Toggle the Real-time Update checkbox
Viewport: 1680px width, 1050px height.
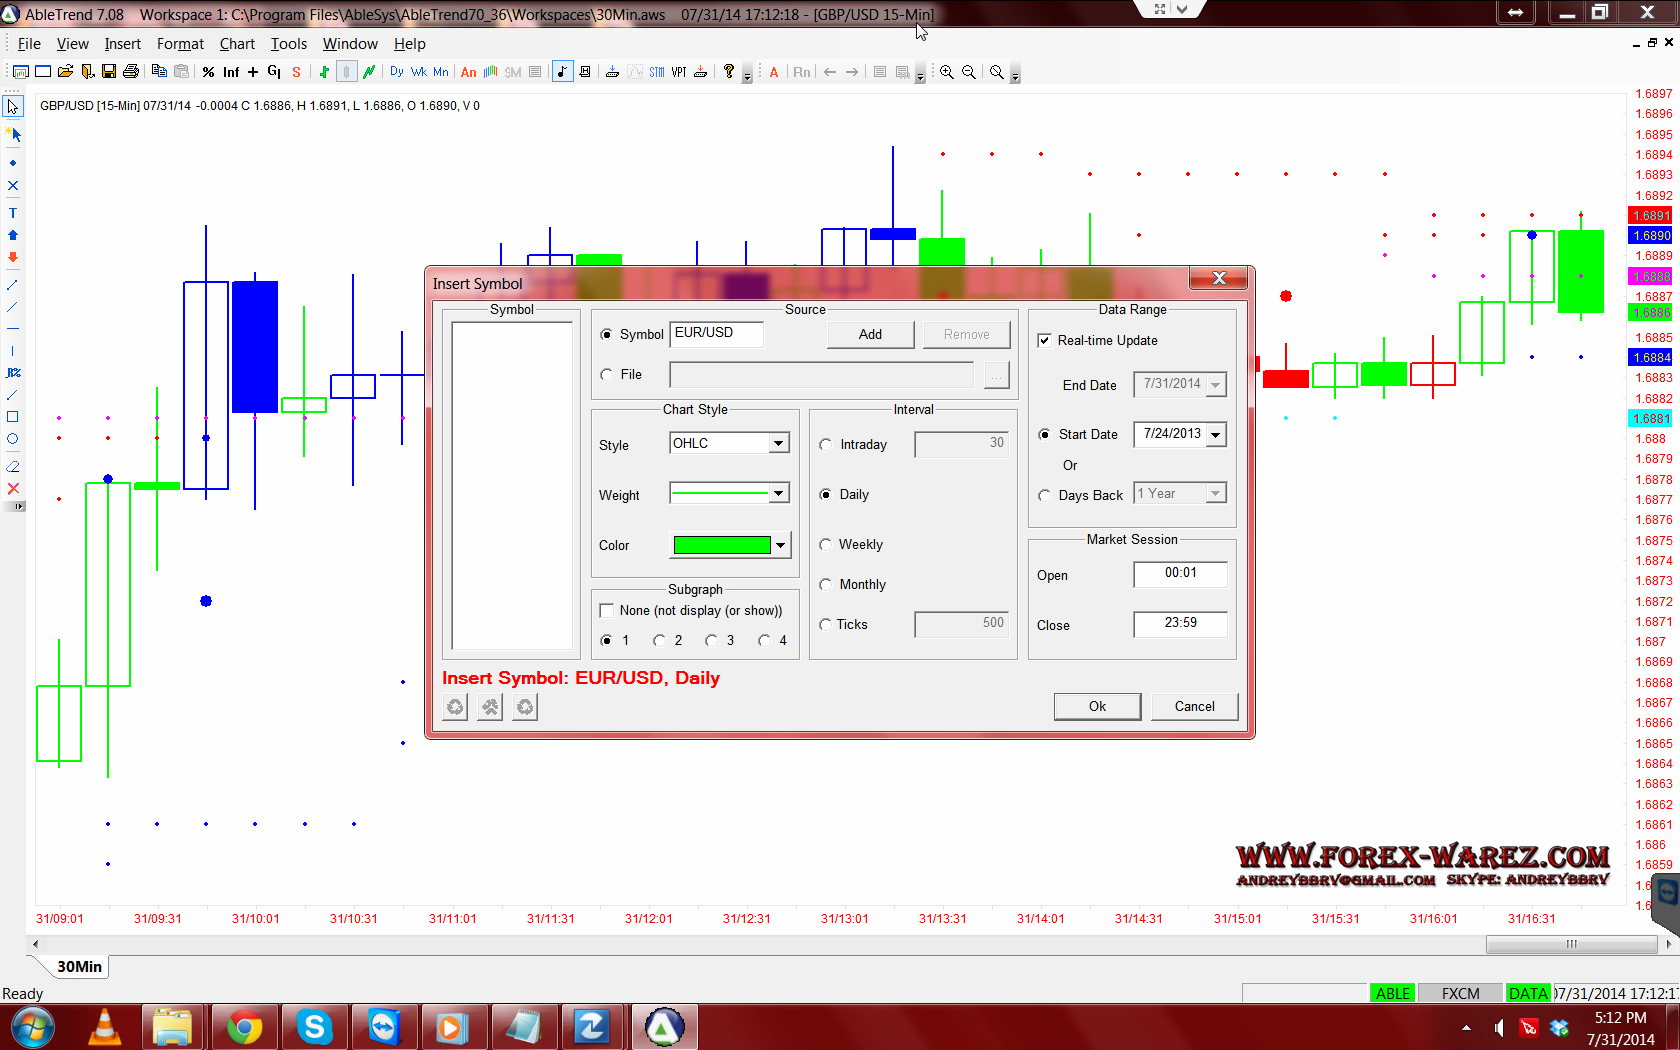(1044, 341)
